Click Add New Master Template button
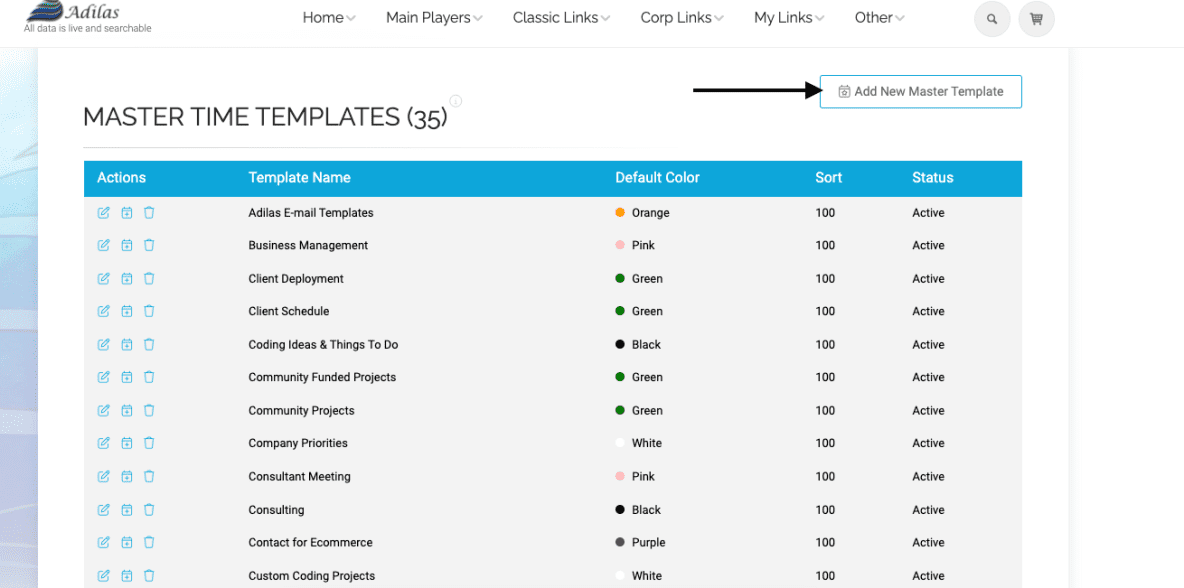Screen dimensions: 1184x588 (920, 91)
